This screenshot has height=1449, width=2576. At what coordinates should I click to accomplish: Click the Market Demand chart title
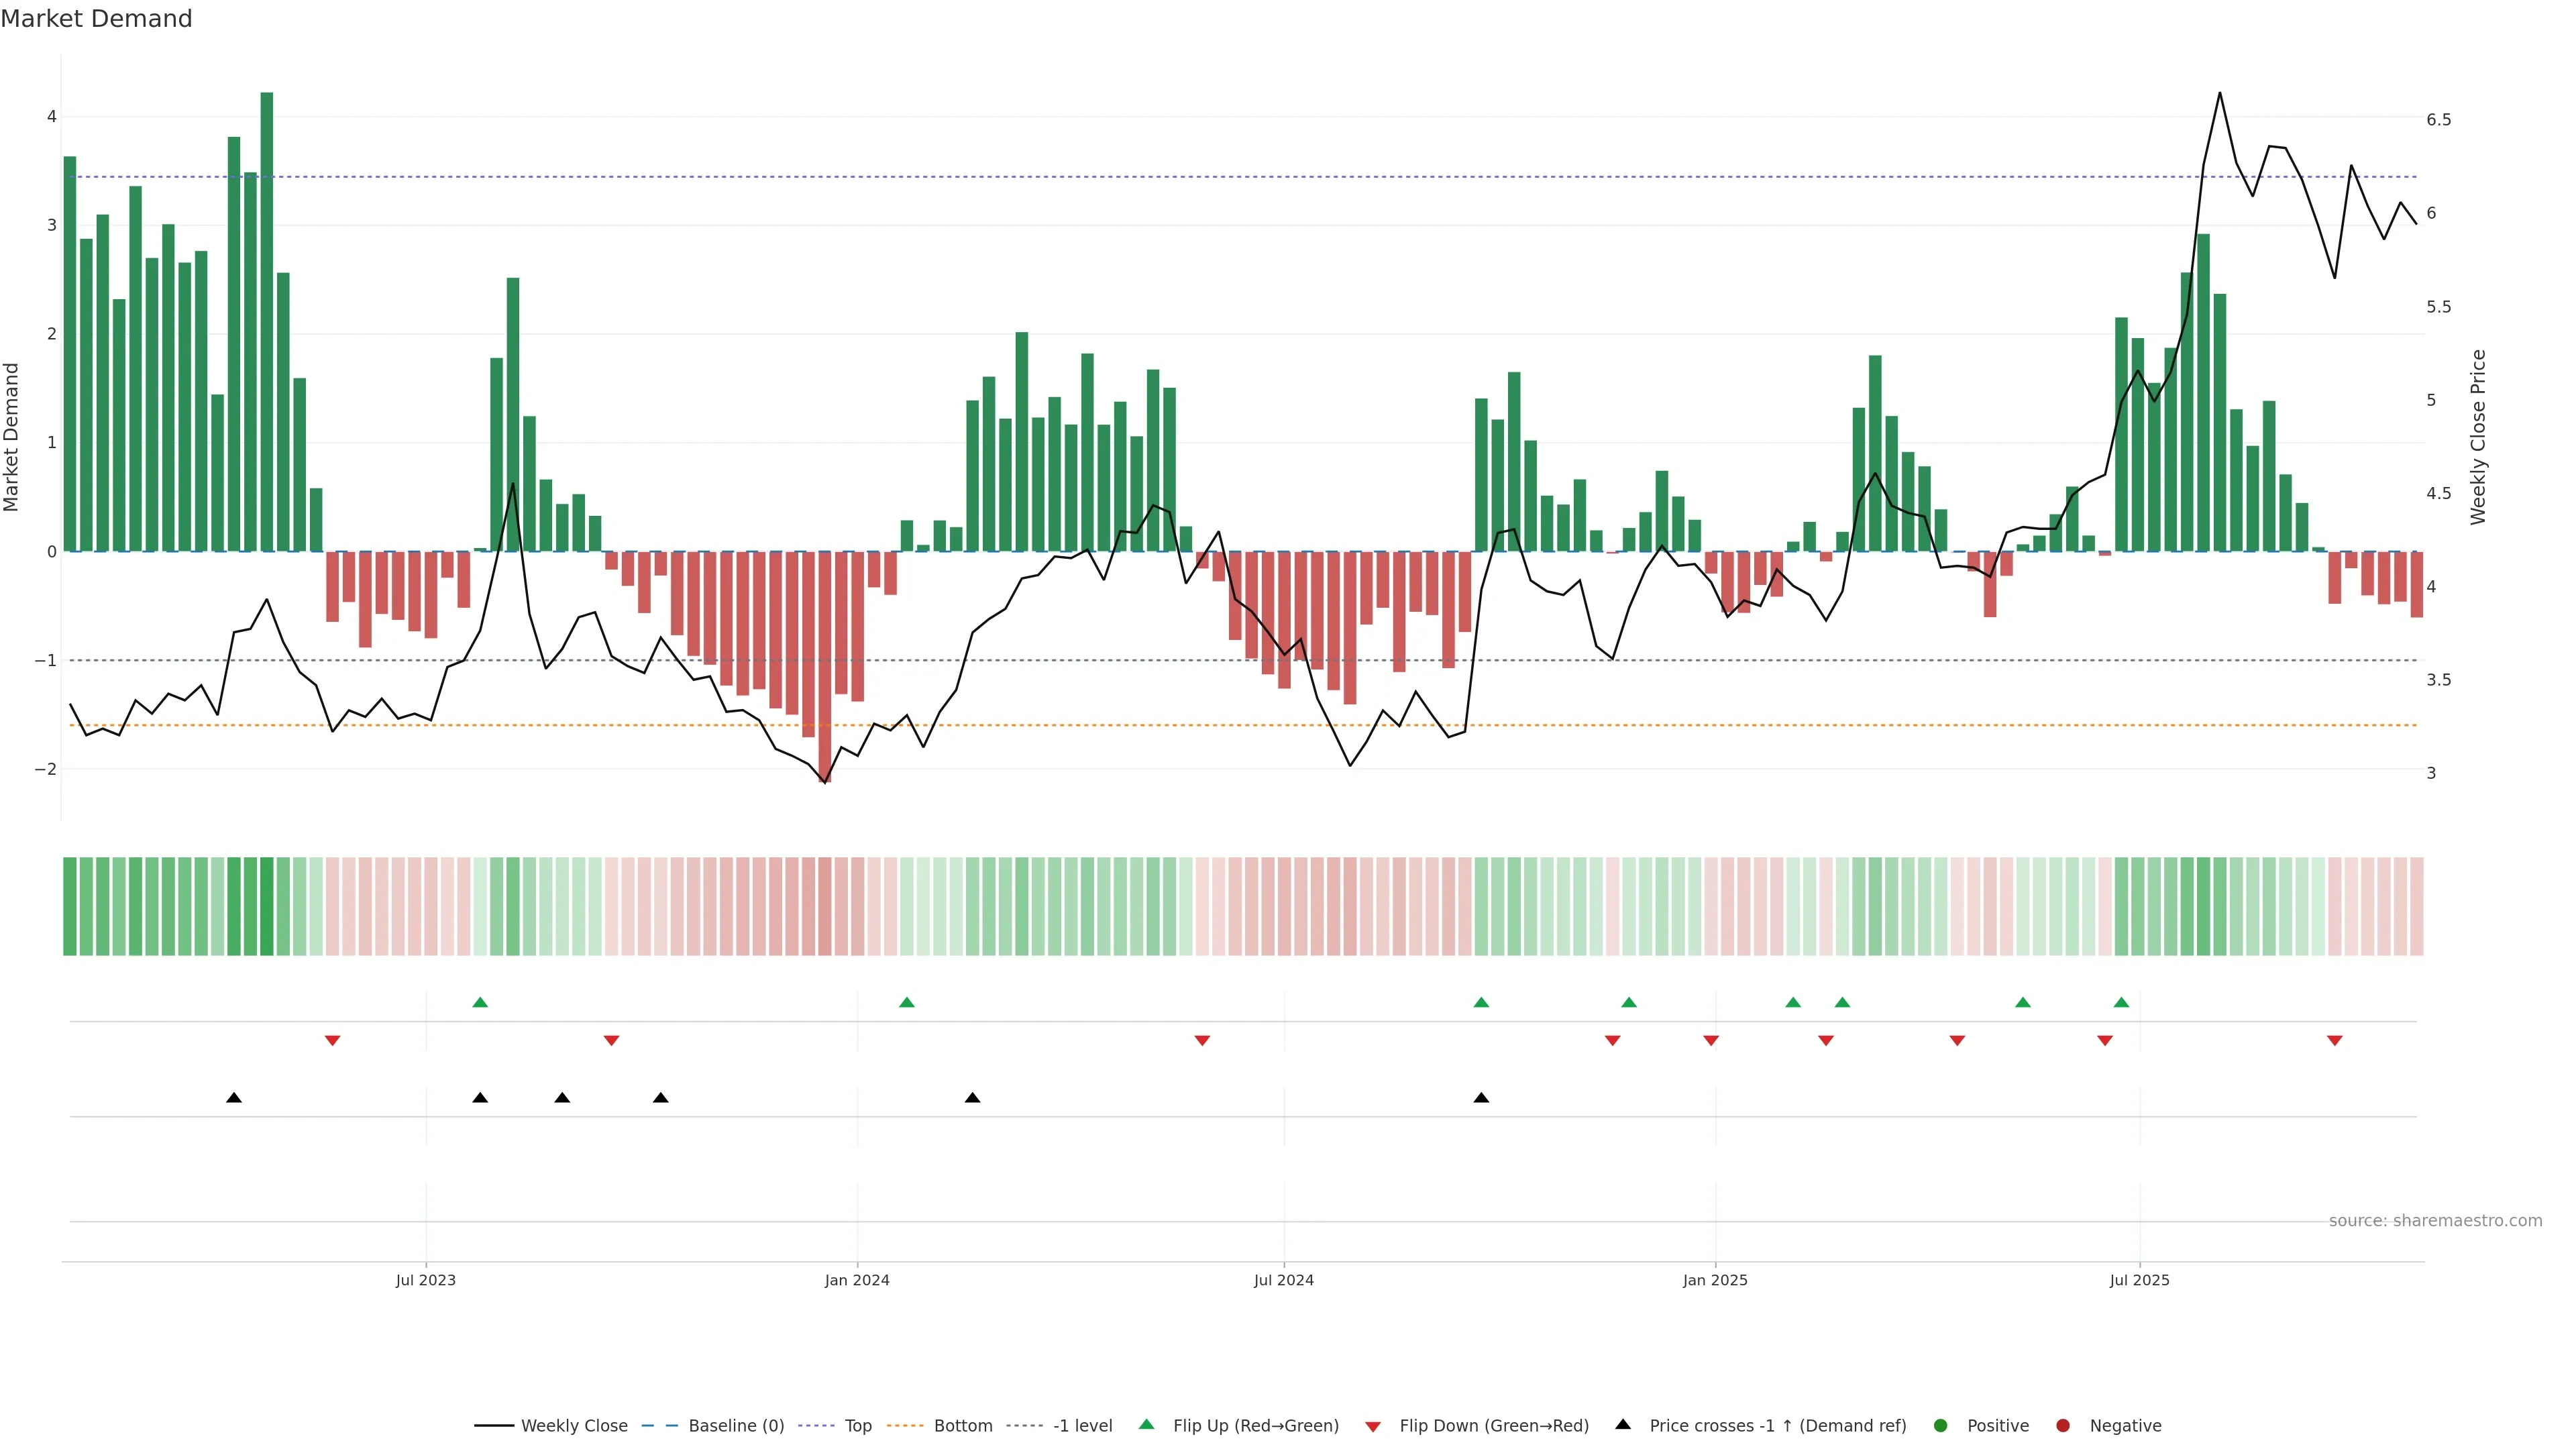(x=97, y=19)
